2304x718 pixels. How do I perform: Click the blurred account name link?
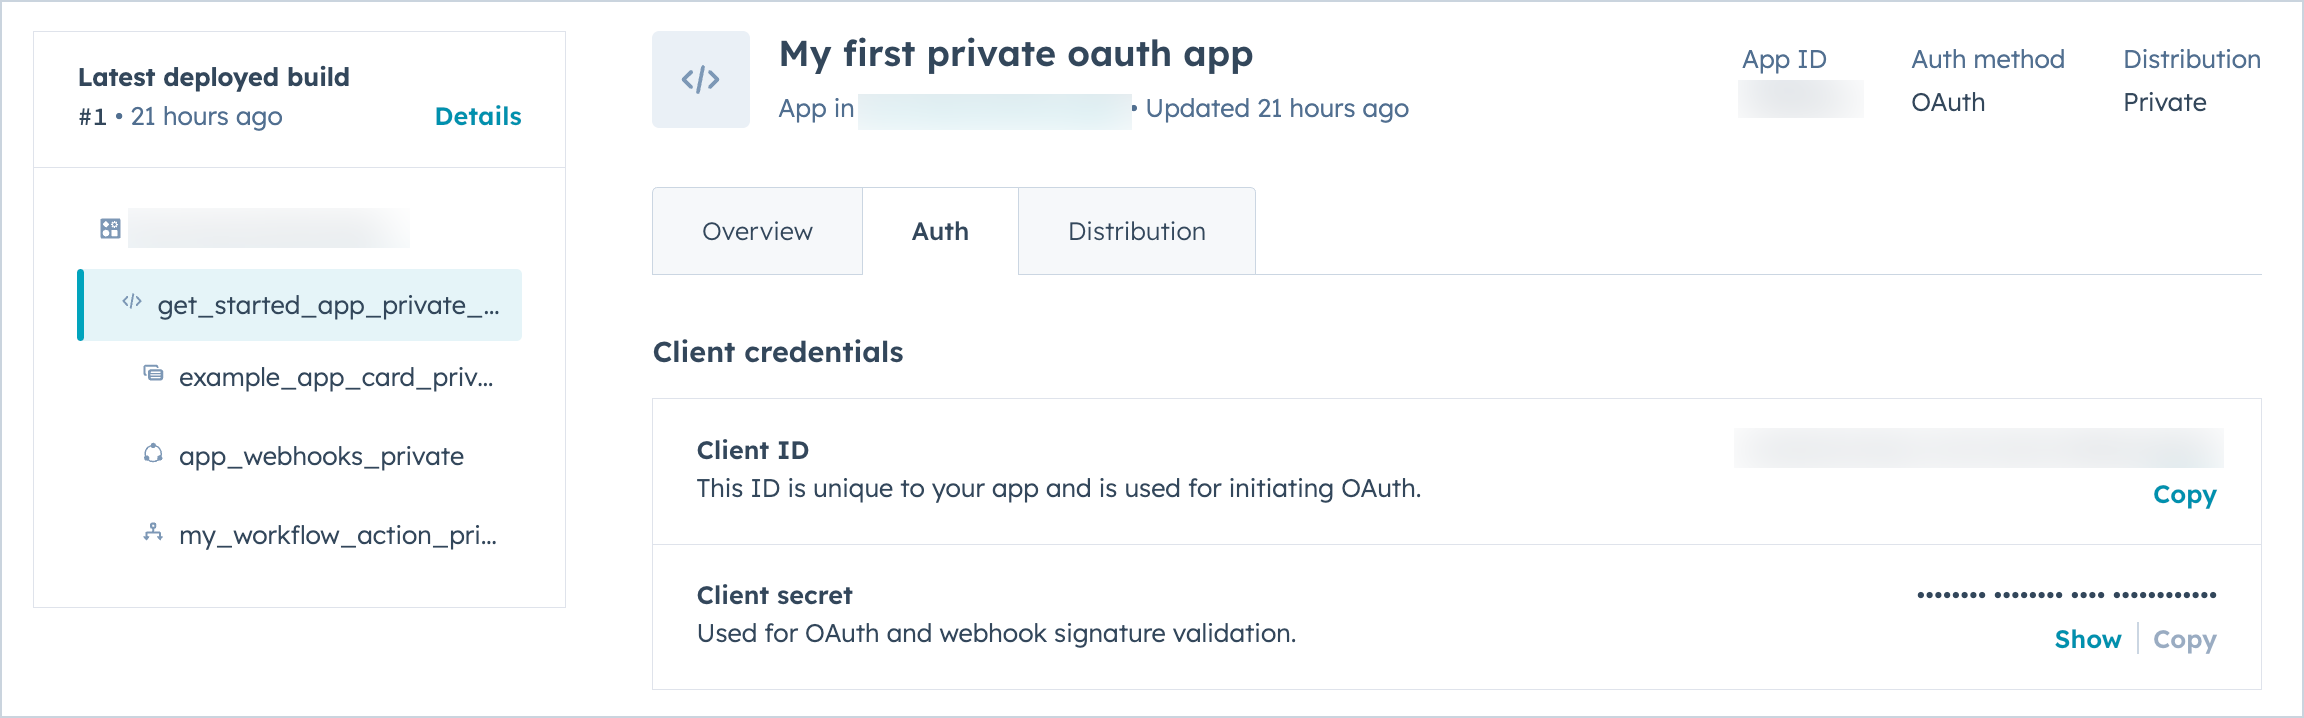point(994,110)
